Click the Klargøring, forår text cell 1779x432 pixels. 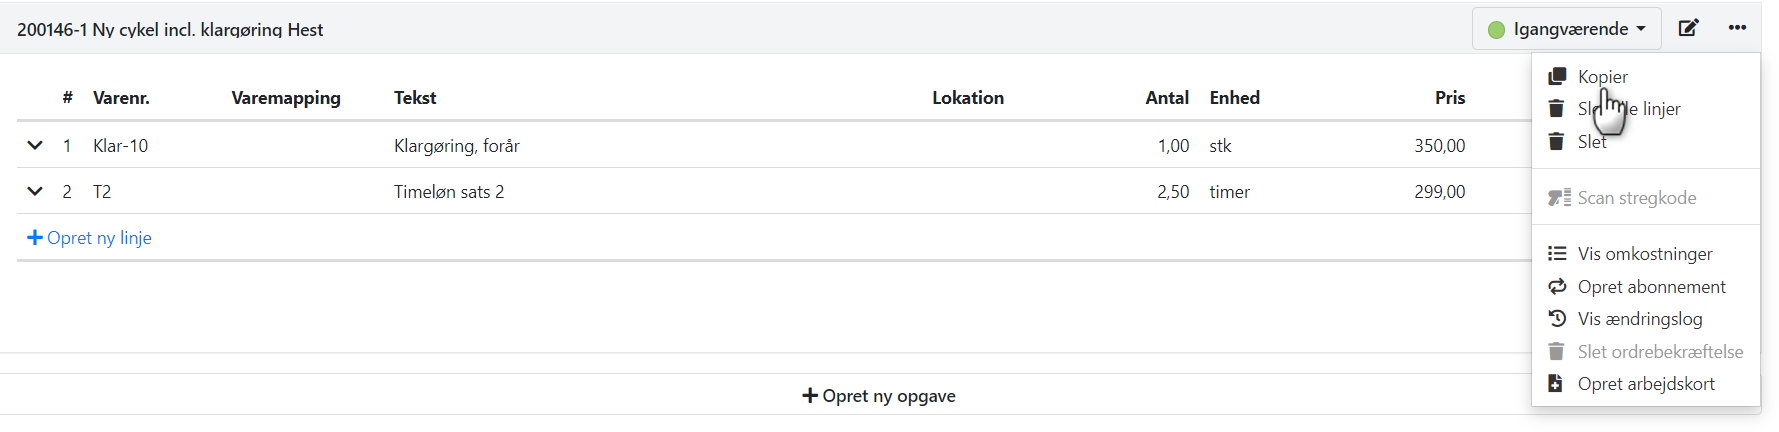point(457,146)
